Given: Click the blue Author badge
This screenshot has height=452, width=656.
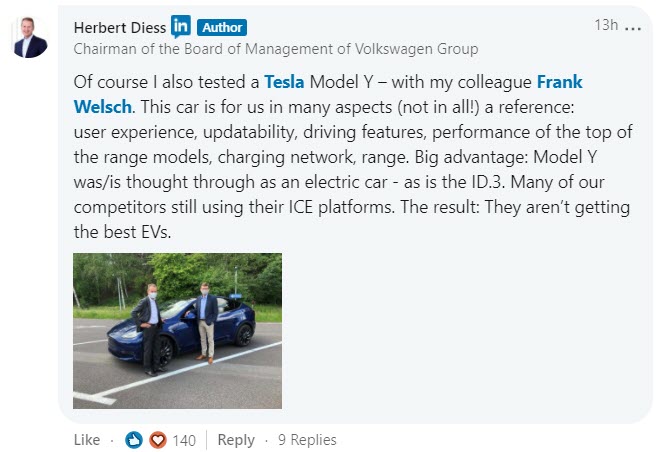Looking at the screenshot, I should point(222,28).
